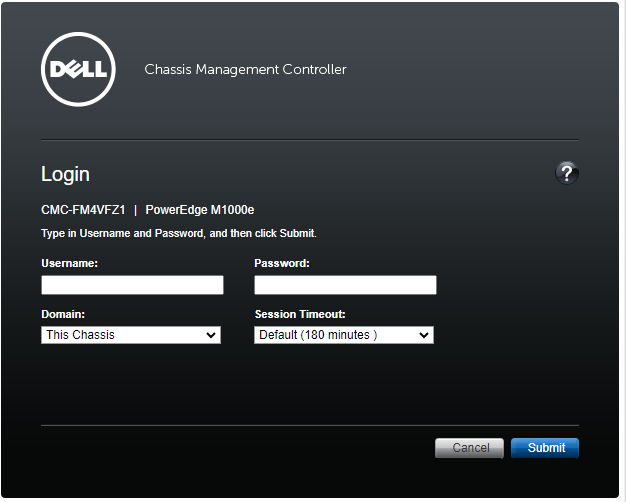This screenshot has width=626, height=502.
Task: Click the pipe separator before PowerEdge M1000e
Action: [x=135, y=210]
